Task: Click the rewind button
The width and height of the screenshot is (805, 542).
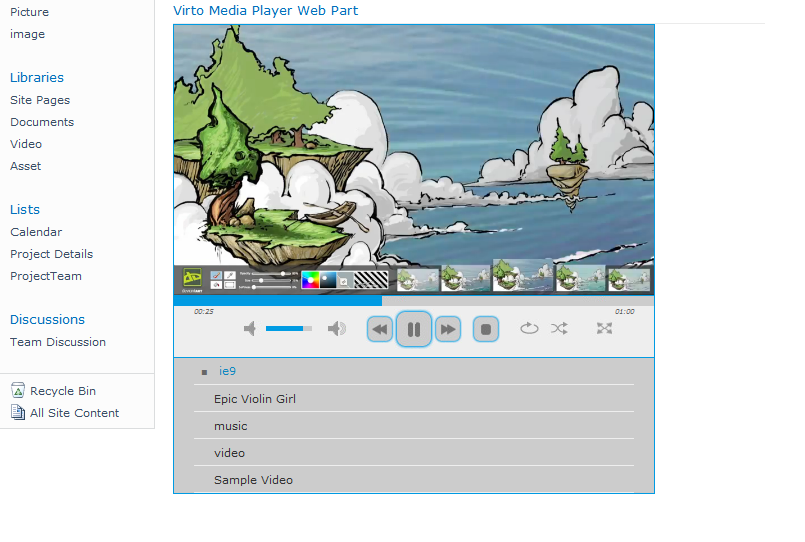Action: click(x=380, y=329)
